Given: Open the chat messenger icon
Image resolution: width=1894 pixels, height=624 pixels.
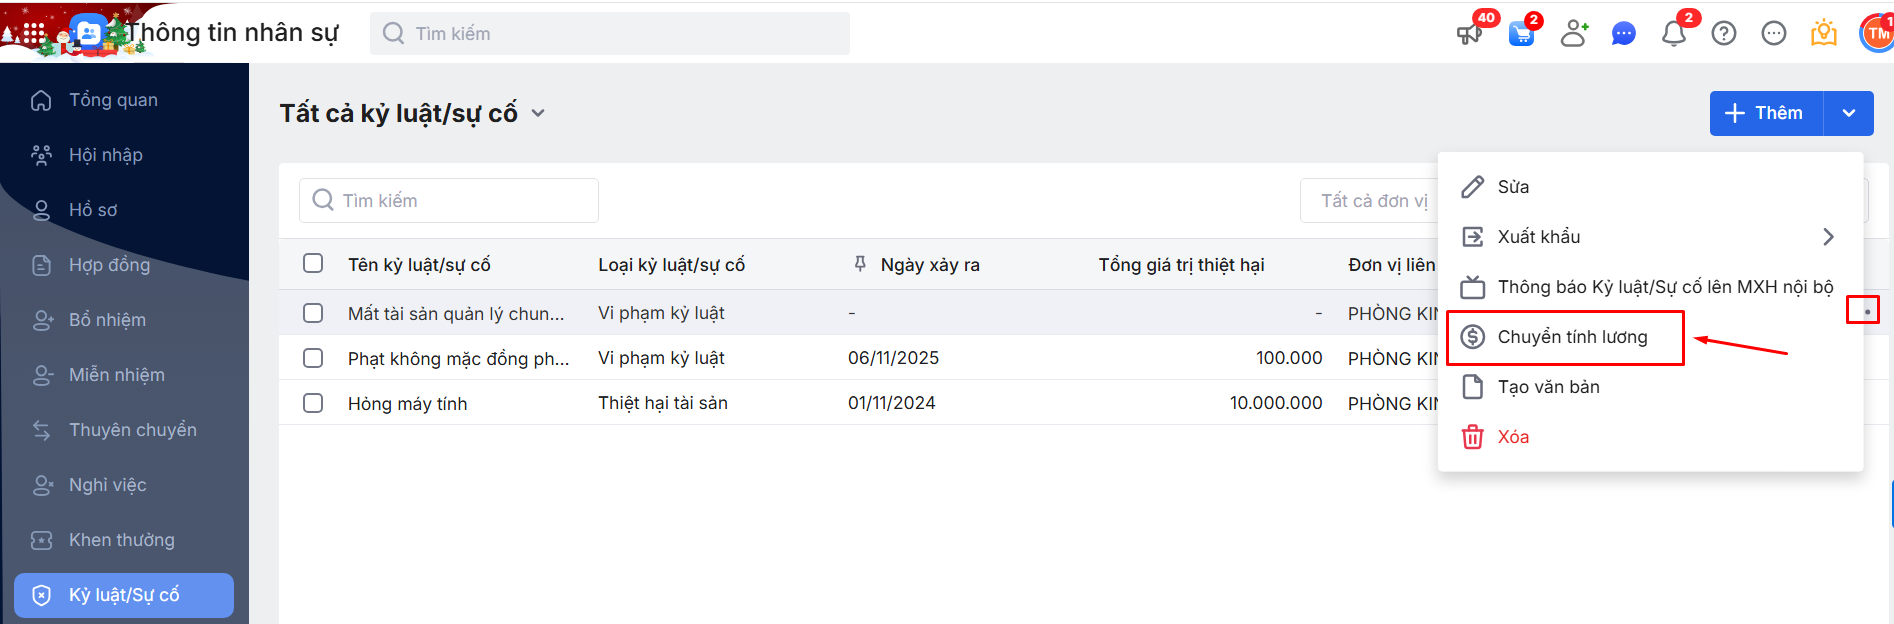Looking at the screenshot, I should click(1623, 34).
